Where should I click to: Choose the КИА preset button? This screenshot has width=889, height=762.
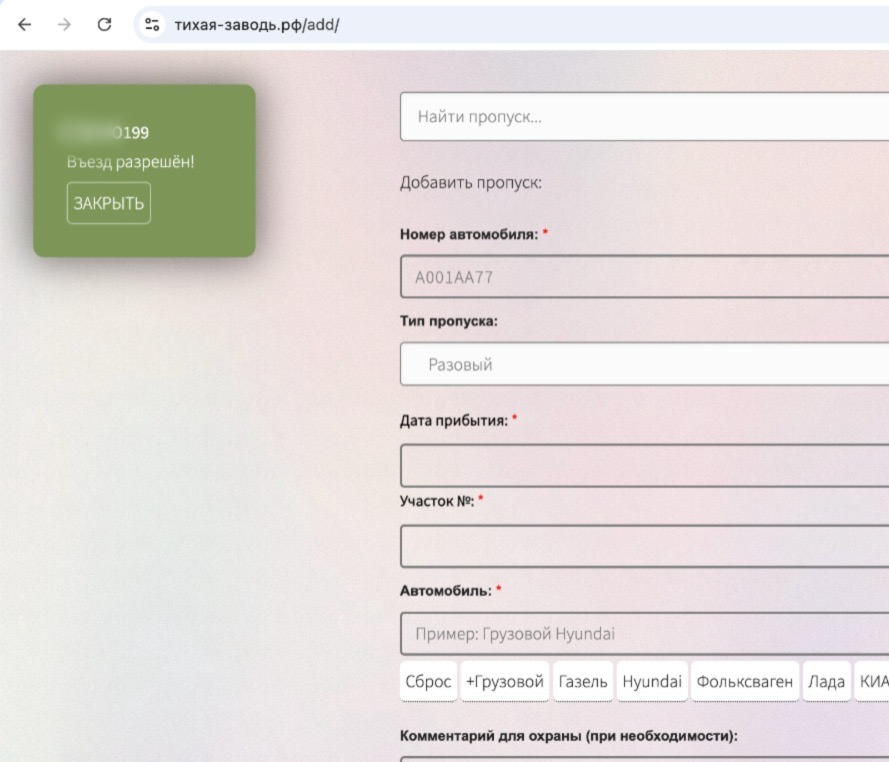tap(873, 681)
